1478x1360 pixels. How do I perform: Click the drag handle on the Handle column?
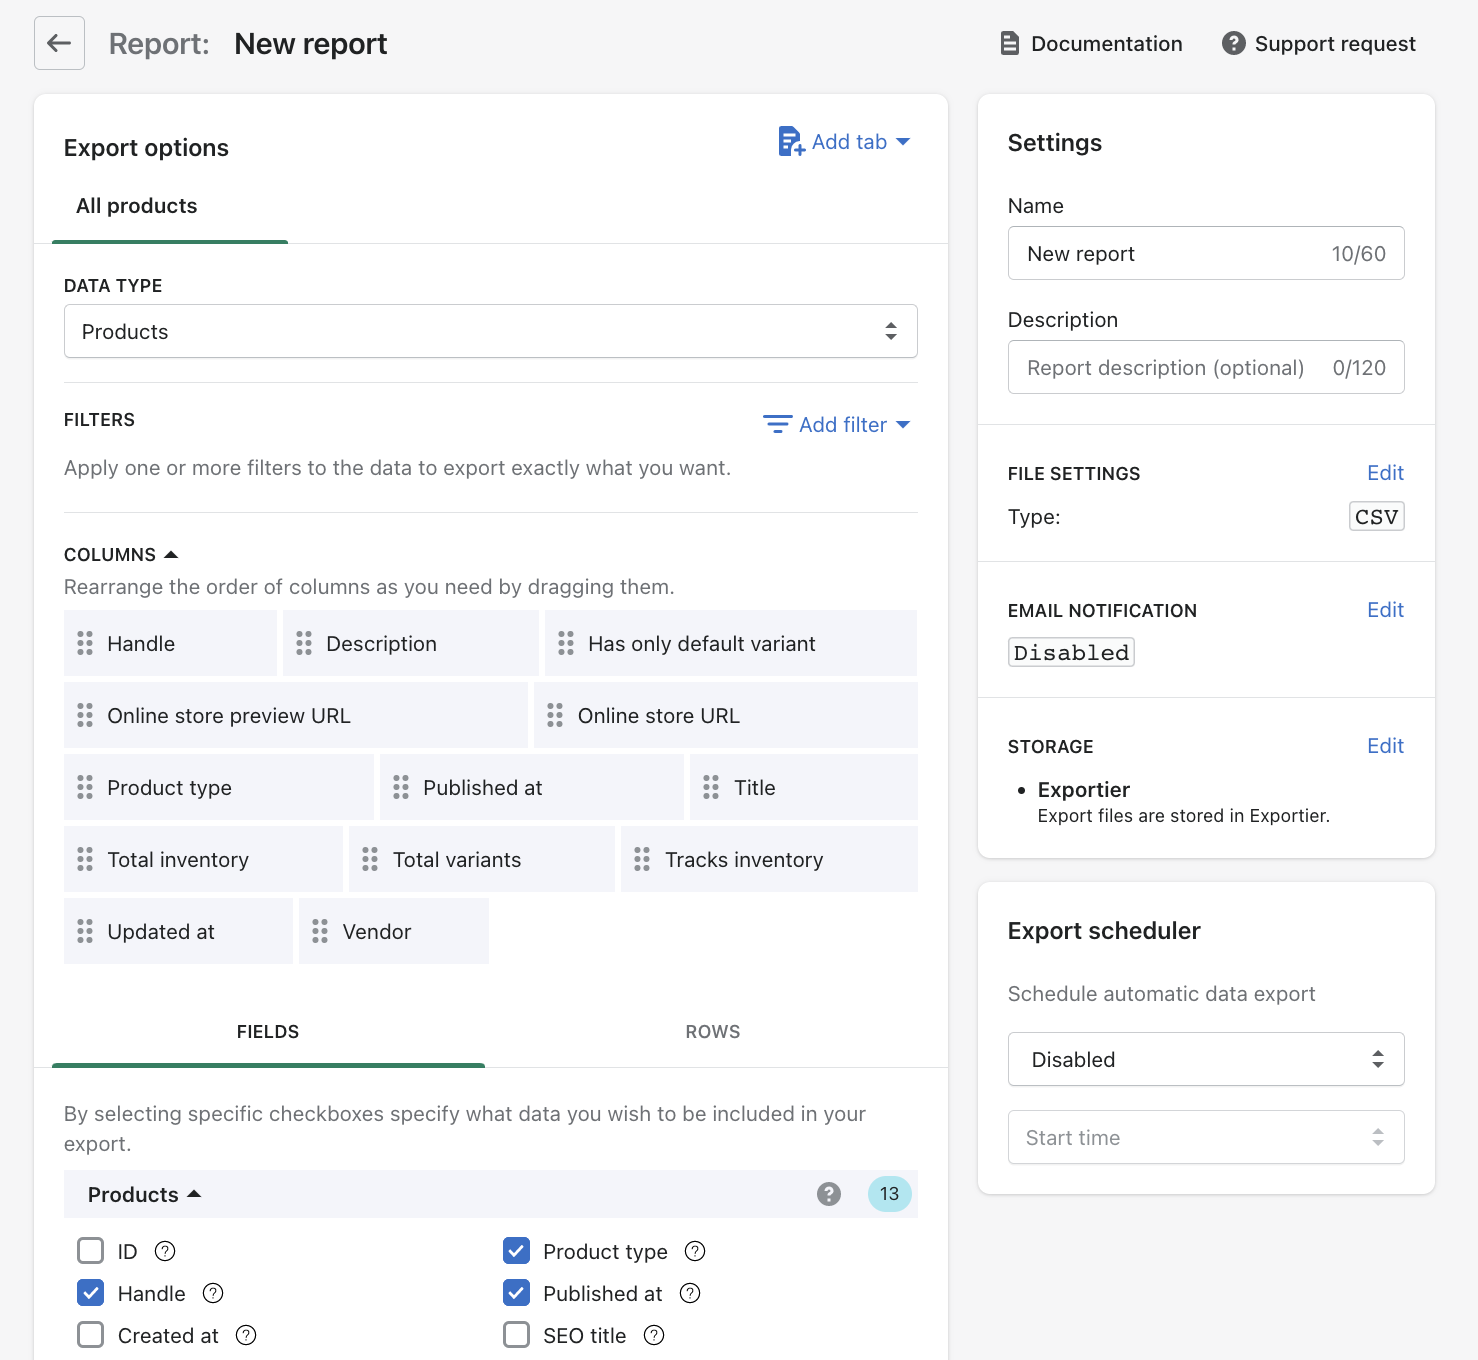[86, 643]
